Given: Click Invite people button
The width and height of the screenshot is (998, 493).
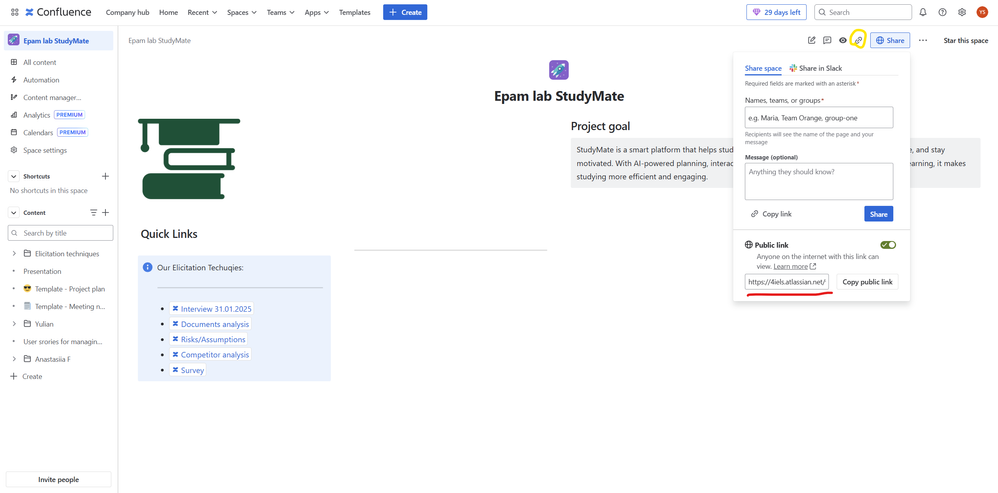Looking at the screenshot, I should click(59, 480).
